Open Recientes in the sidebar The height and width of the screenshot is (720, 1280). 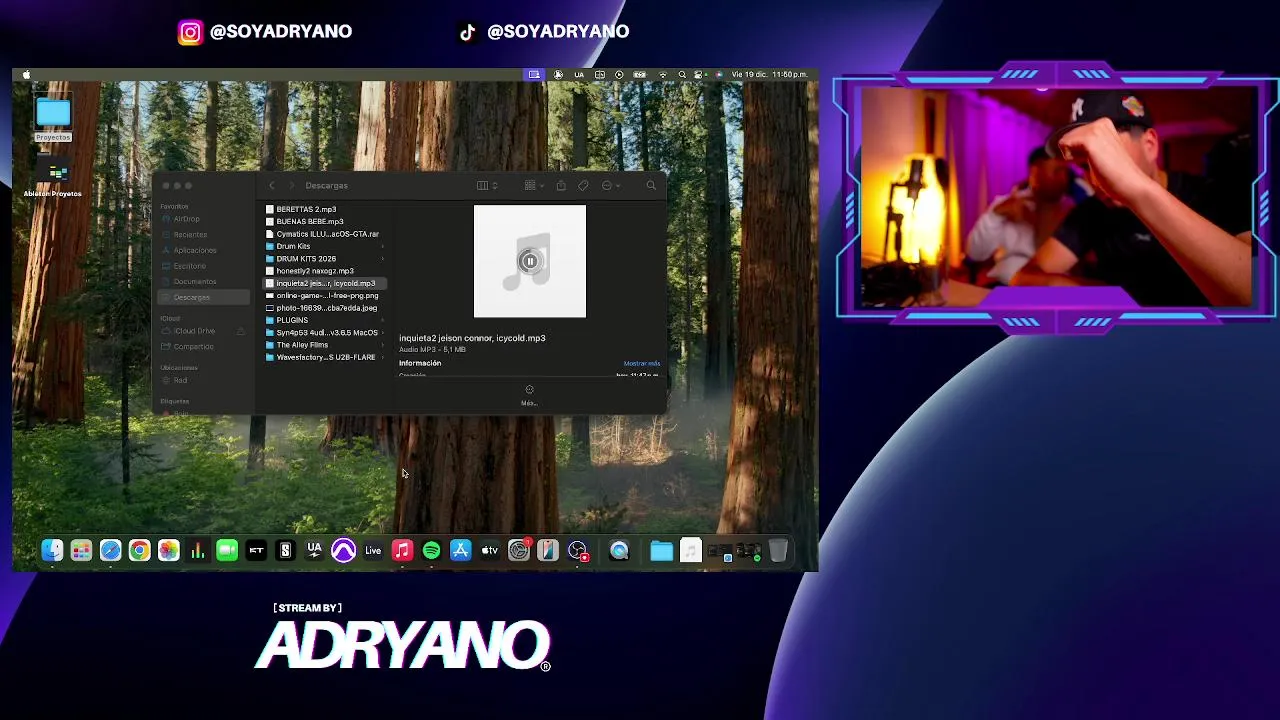click(190, 234)
